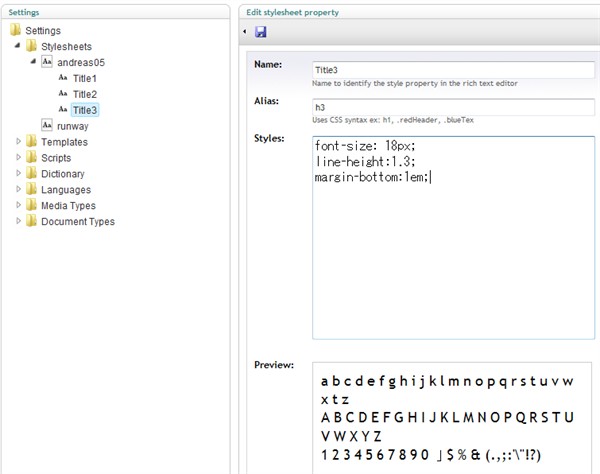Select the Dictionary label
600x474 pixels.
[63, 174]
